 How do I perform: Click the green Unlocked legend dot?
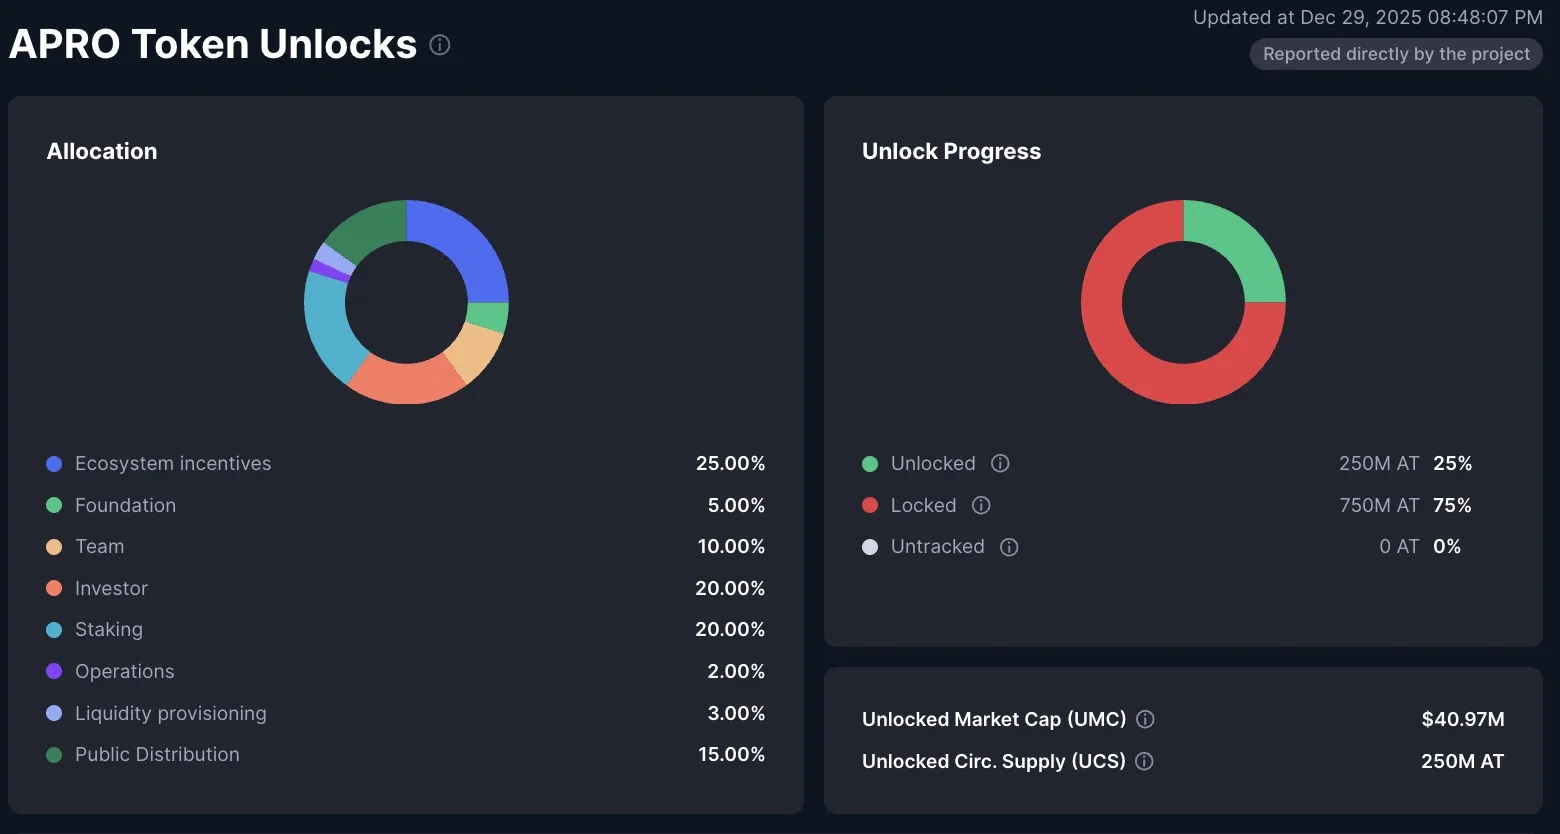(870, 463)
